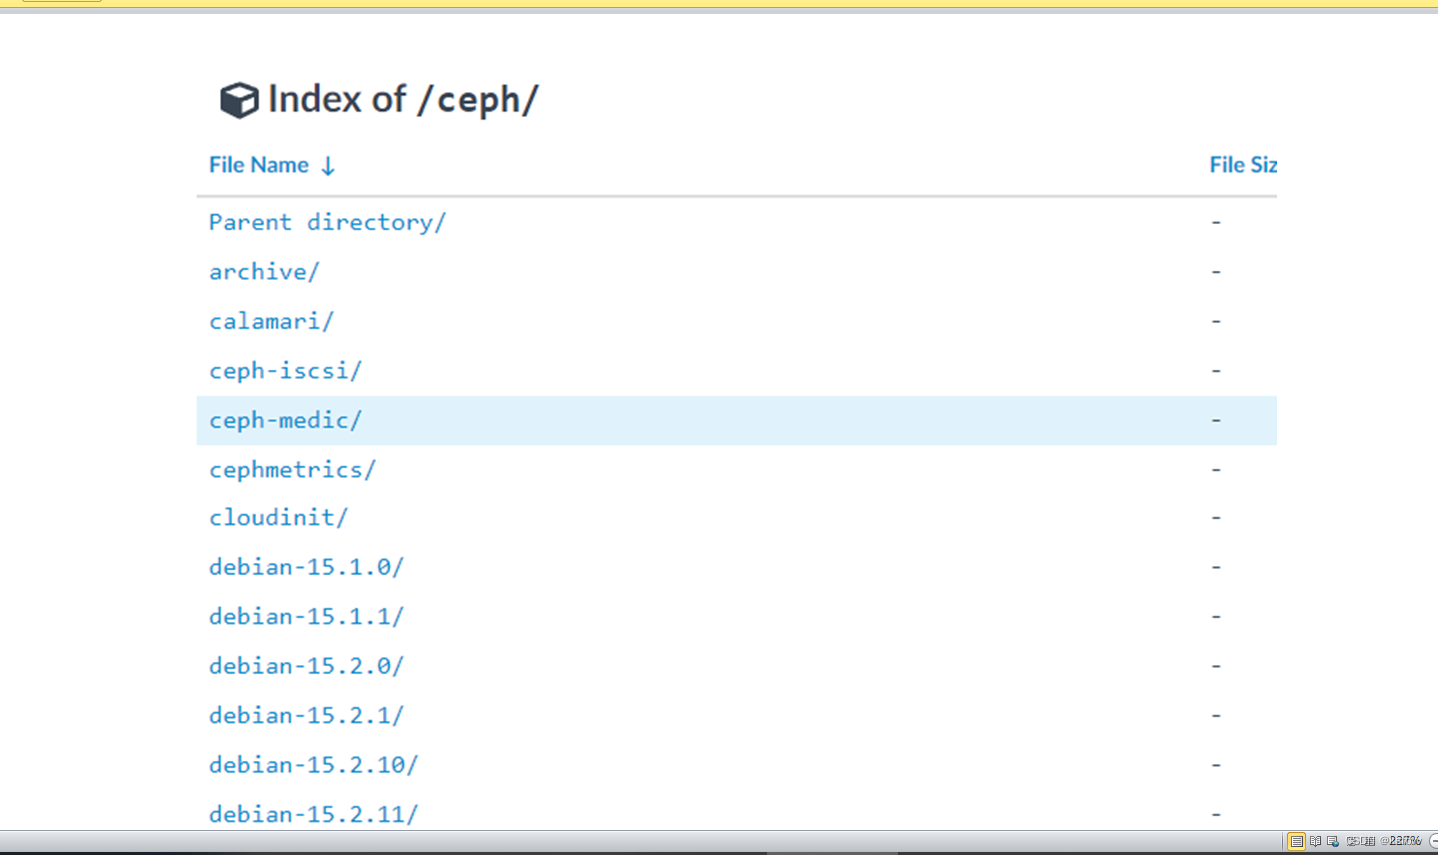
Task: Click the size dash in the Parent directory/ row
Action: [1216, 222]
